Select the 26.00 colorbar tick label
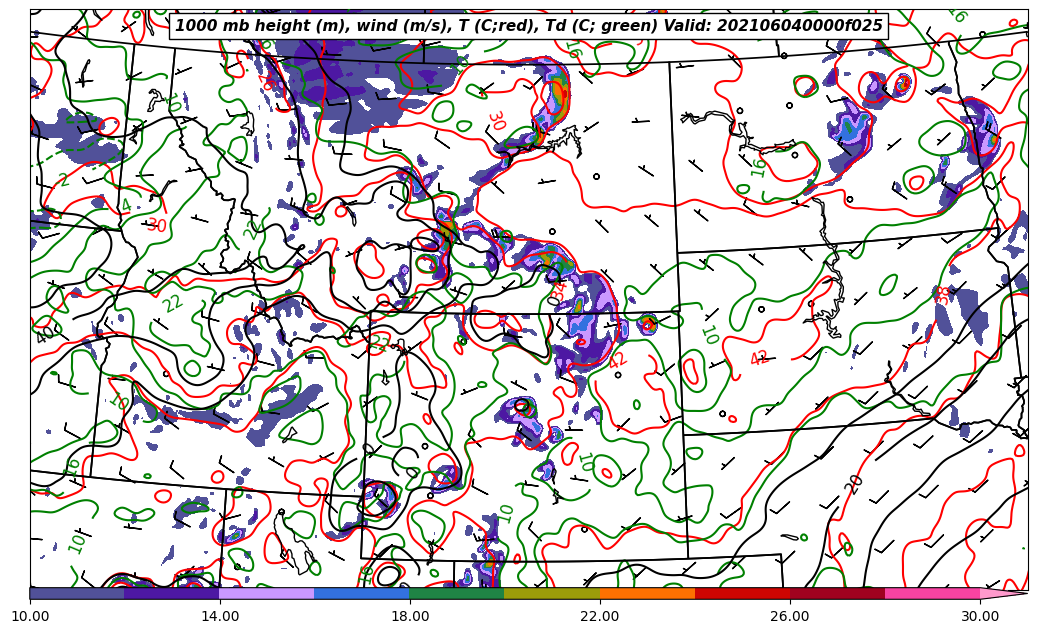This screenshot has height=633, width=1037. click(790, 617)
